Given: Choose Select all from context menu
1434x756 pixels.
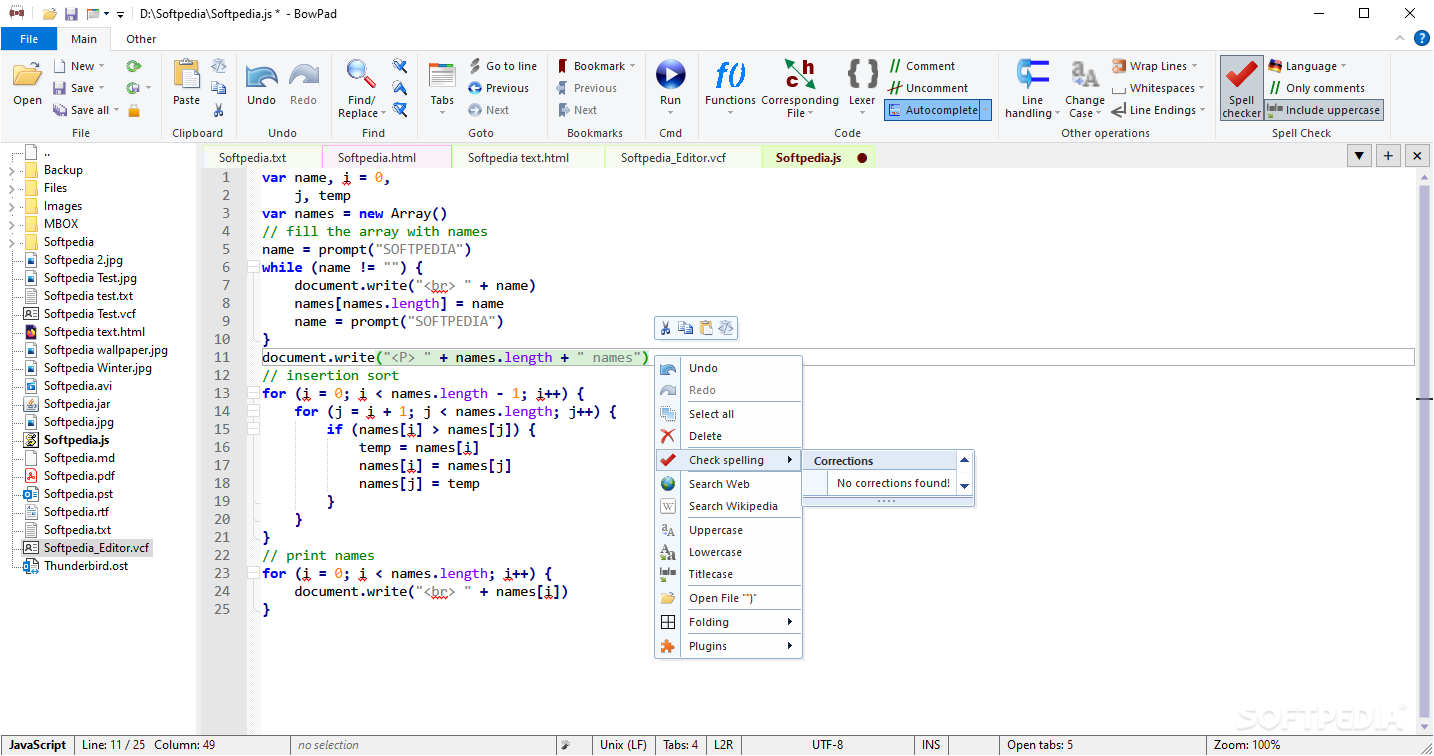Looking at the screenshot, I should click(x=728, y=414).
